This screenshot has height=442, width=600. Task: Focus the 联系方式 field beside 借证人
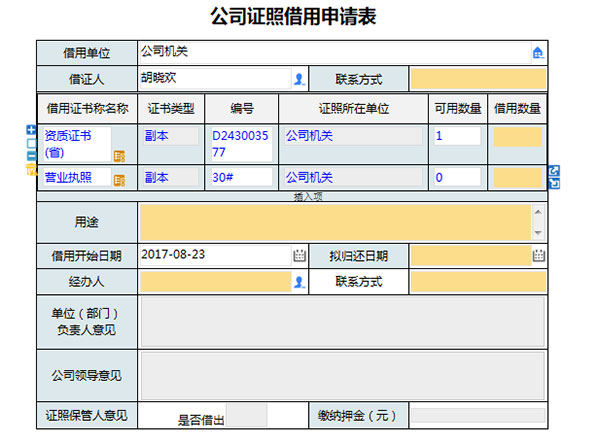point(478,79)
